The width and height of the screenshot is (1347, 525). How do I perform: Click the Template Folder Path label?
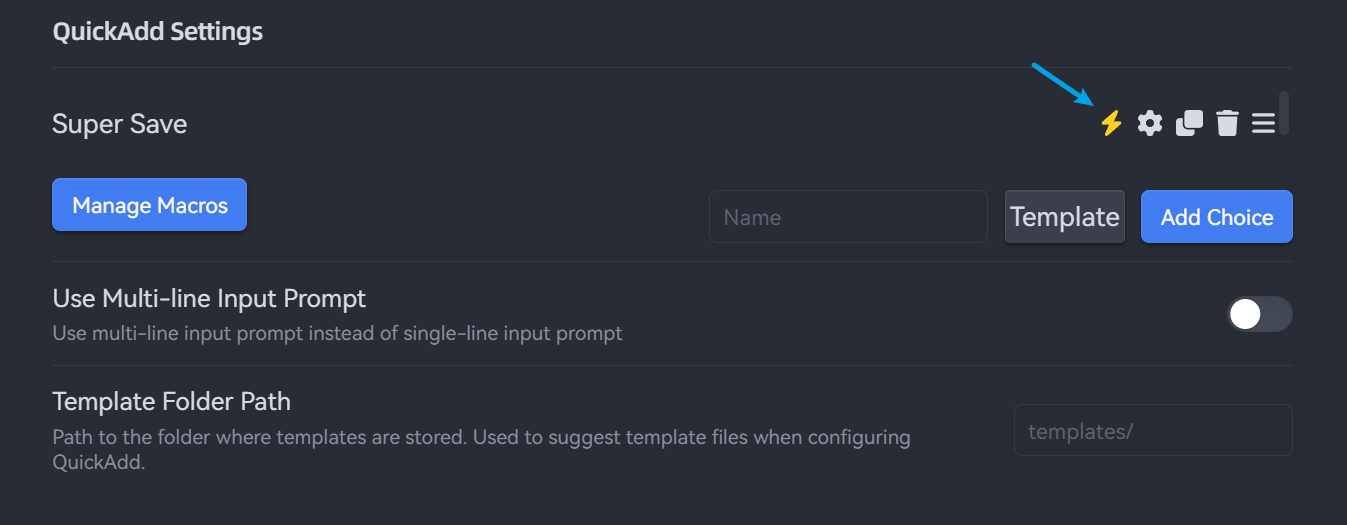(x=171, y=402)
